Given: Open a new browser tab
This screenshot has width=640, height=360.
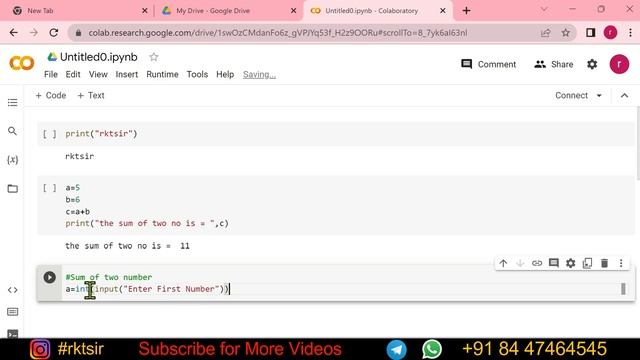Looking at the screenshot, I should click(x=467, y=11).
